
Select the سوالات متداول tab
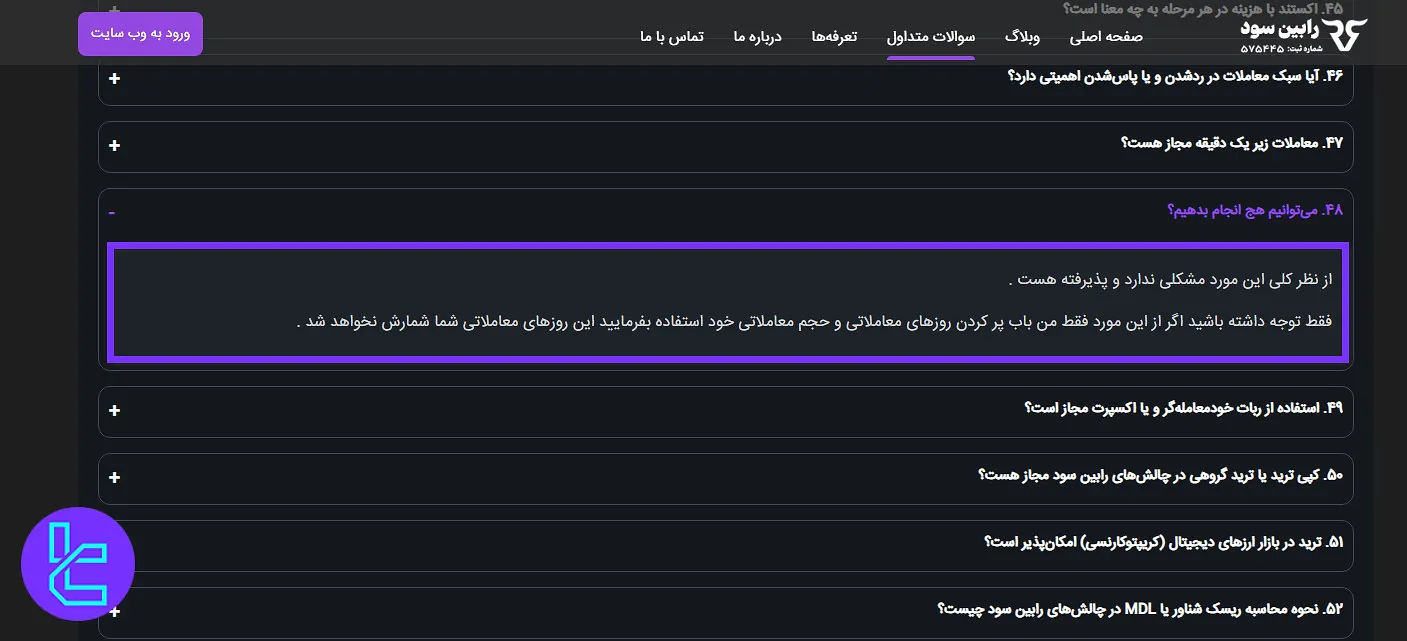pos(931,36)
